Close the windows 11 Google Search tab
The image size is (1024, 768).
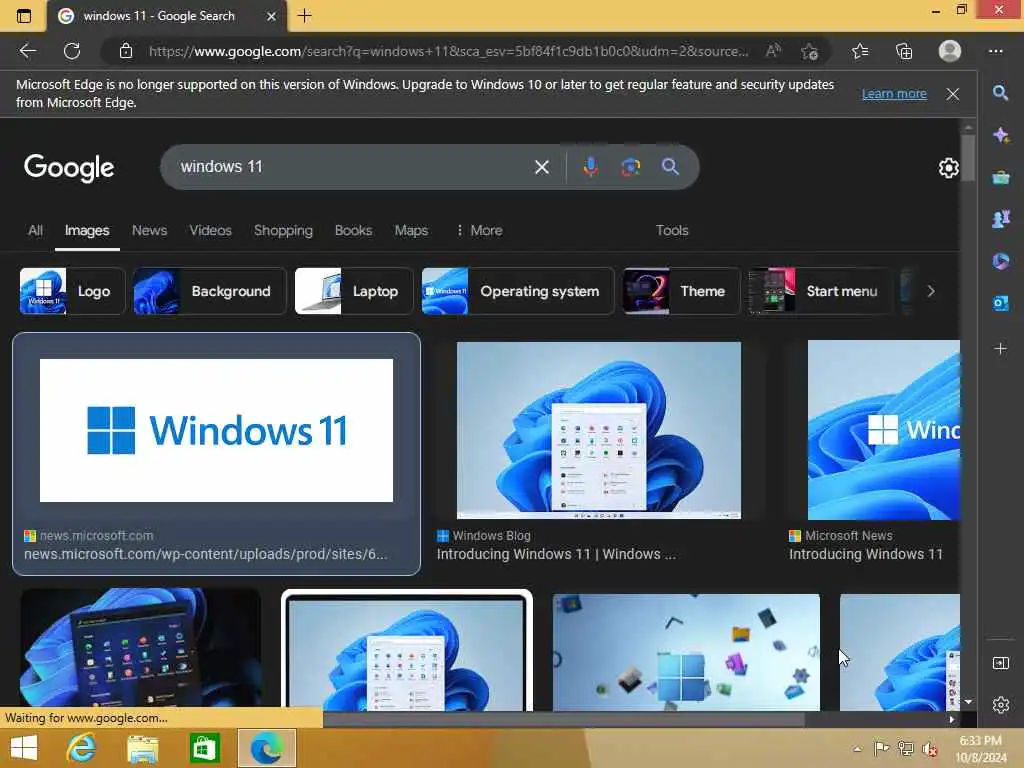click(x=271, y=16)
